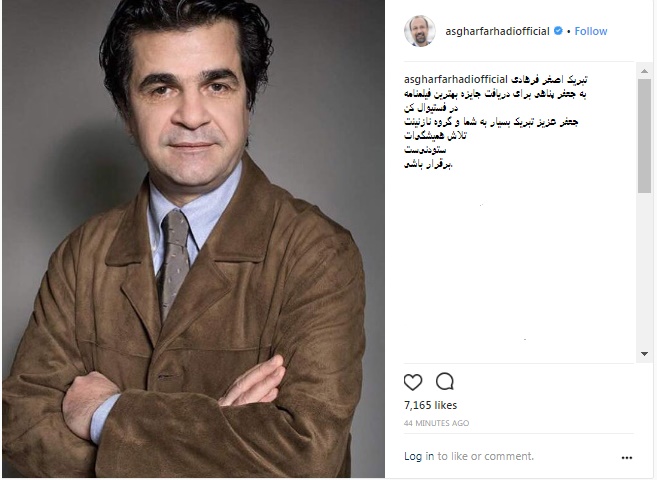Click the caption scrollbar thumb
657x480 pixels.
coord(644,136)
